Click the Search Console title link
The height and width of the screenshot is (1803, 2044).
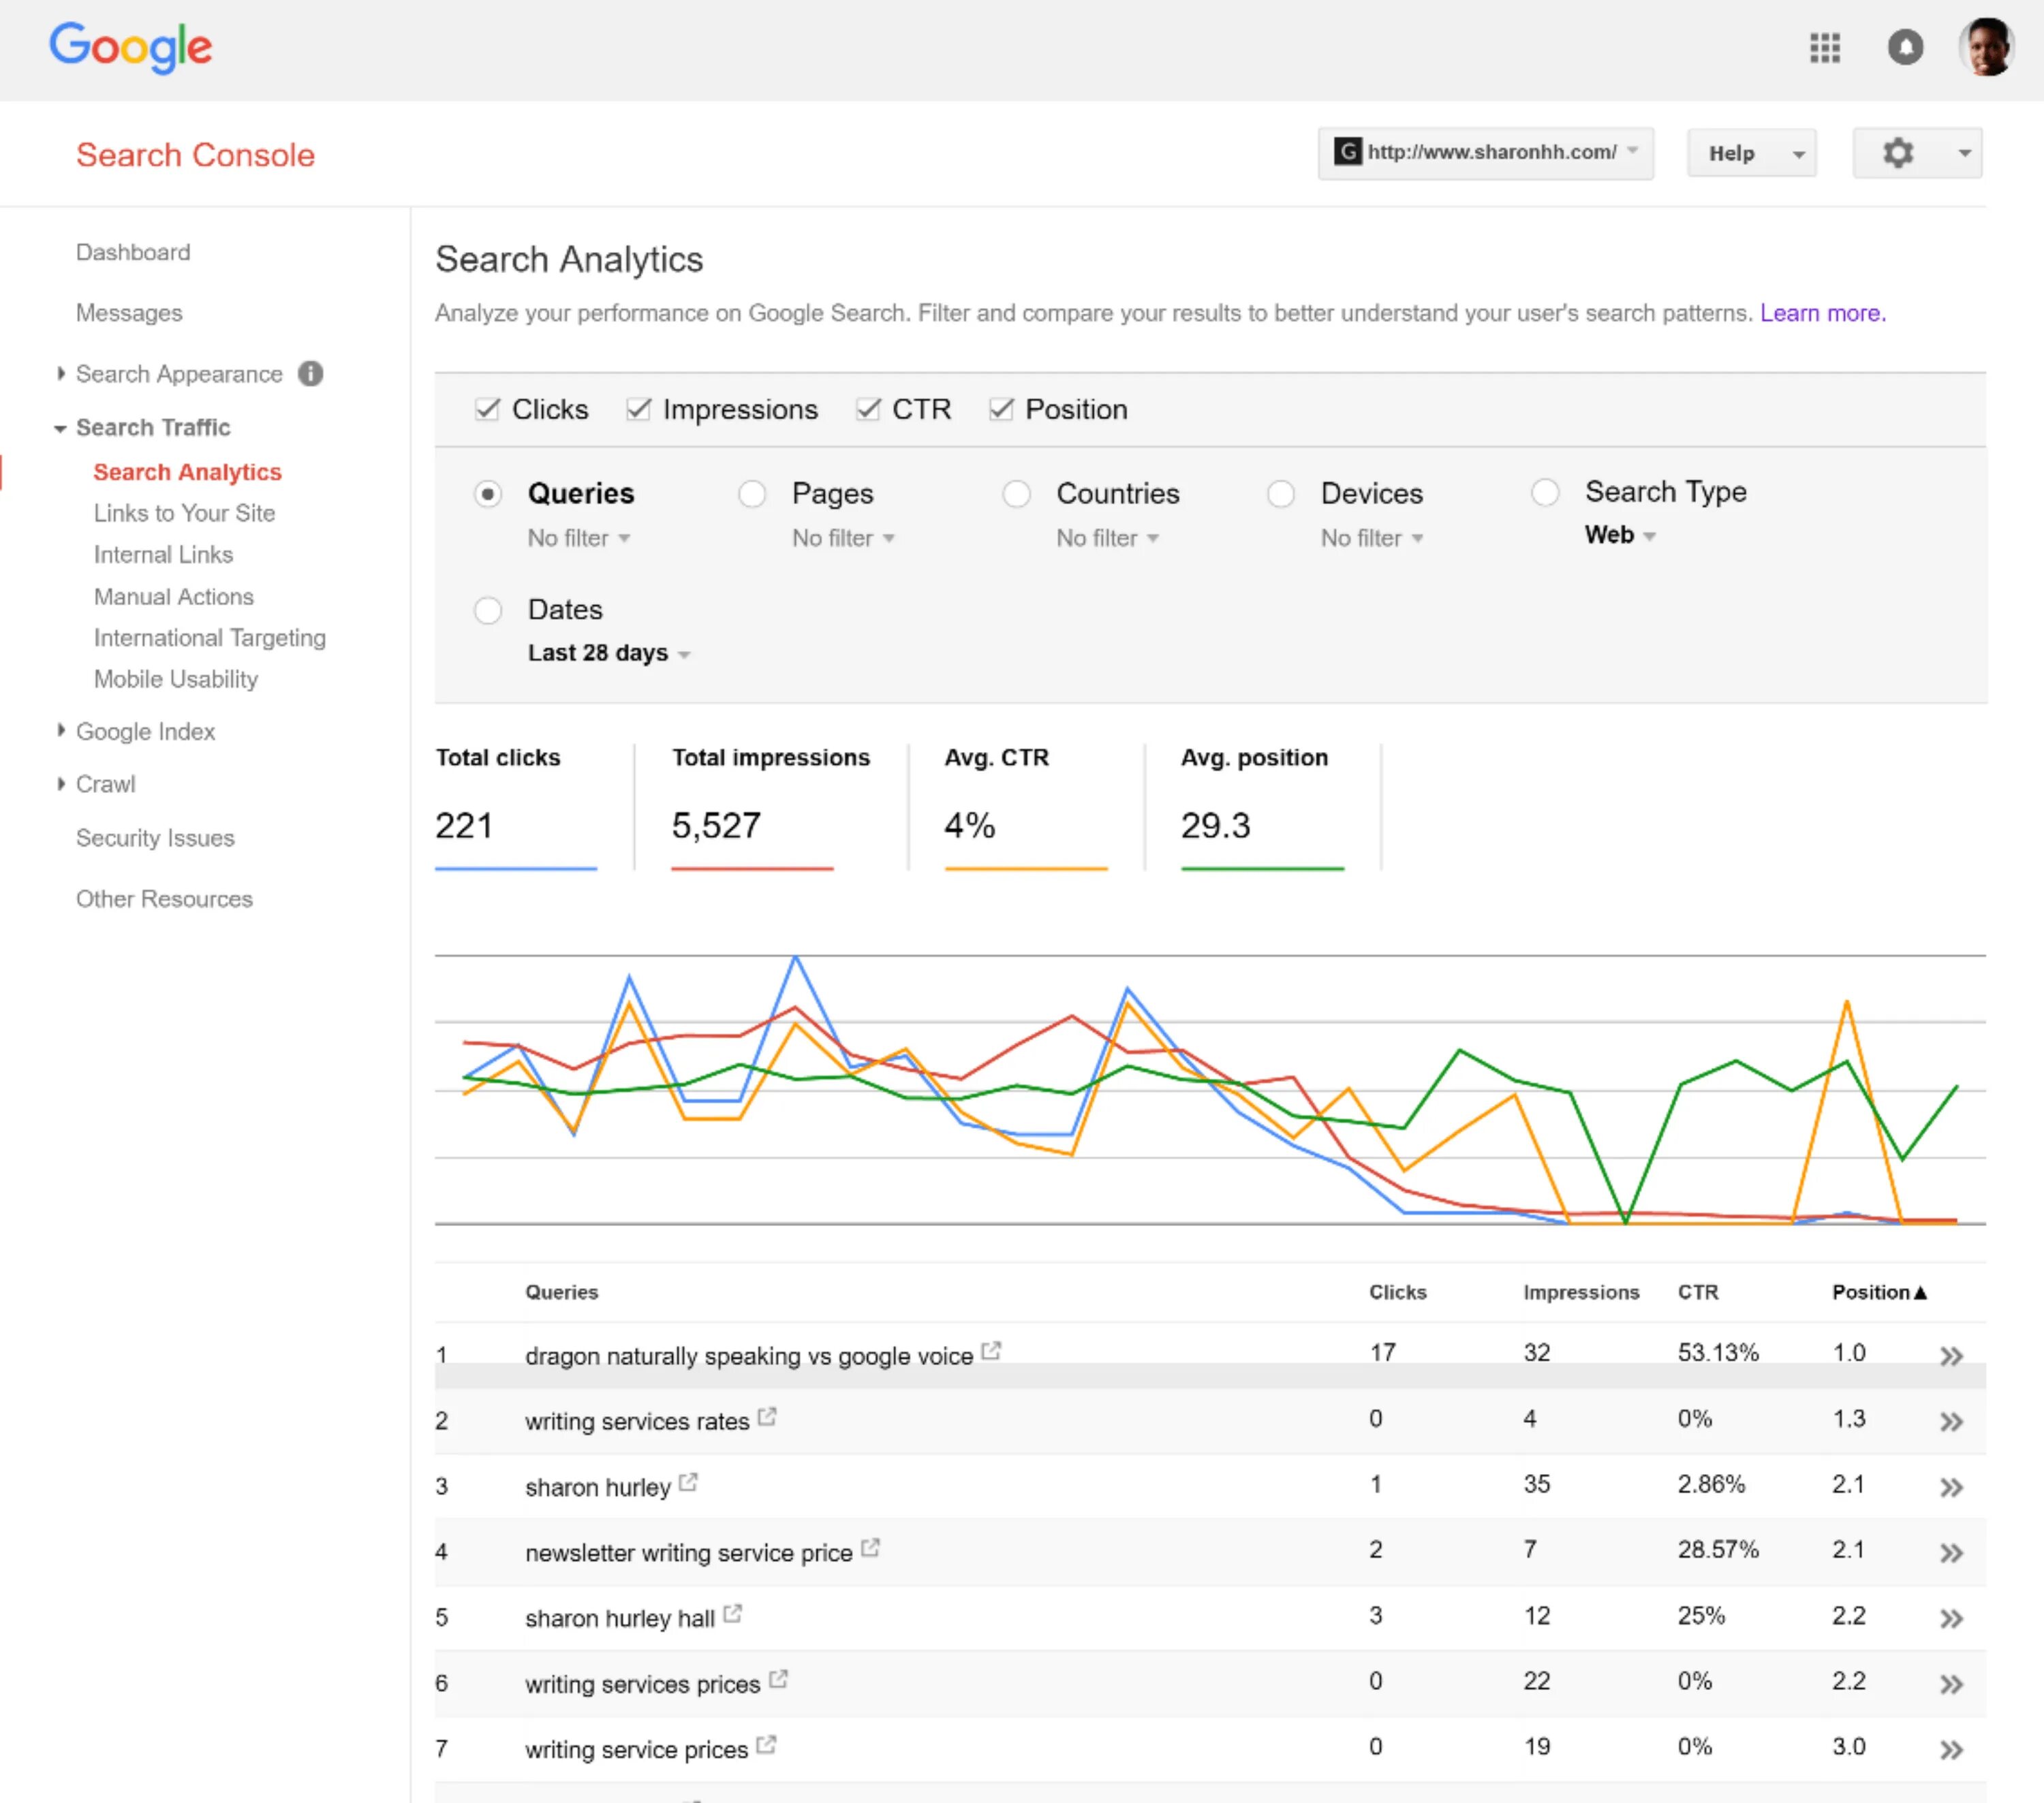point(195,155)
